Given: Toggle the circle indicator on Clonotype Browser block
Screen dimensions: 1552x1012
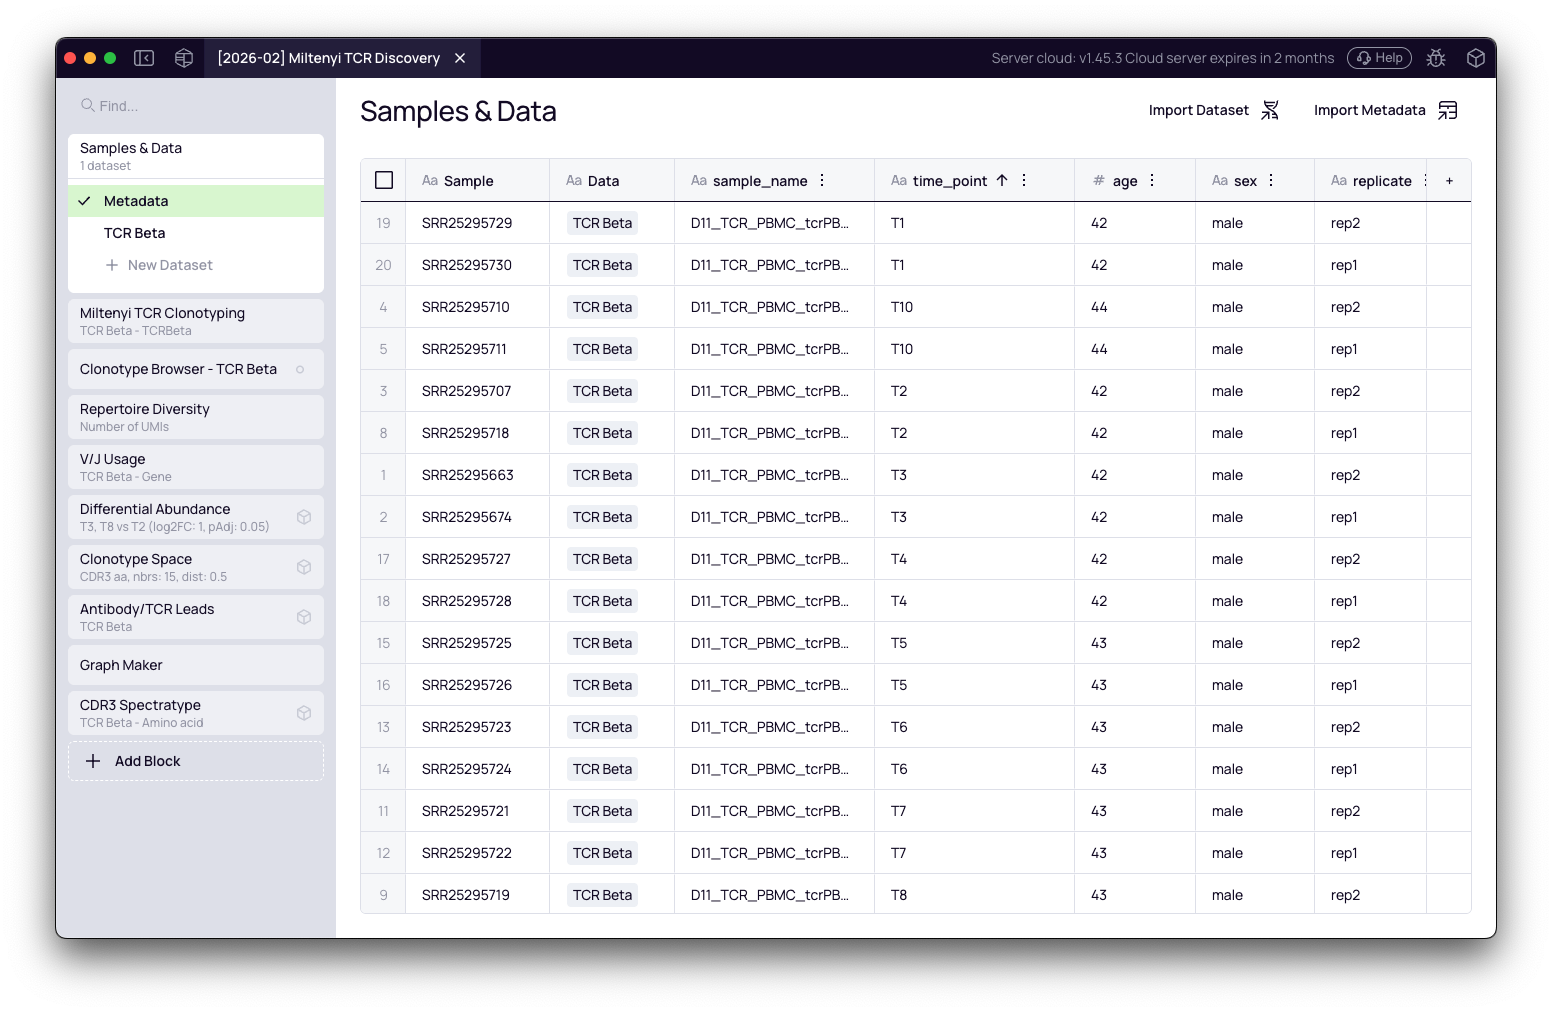Looking at the screenshot, I should tap(300, 369).
